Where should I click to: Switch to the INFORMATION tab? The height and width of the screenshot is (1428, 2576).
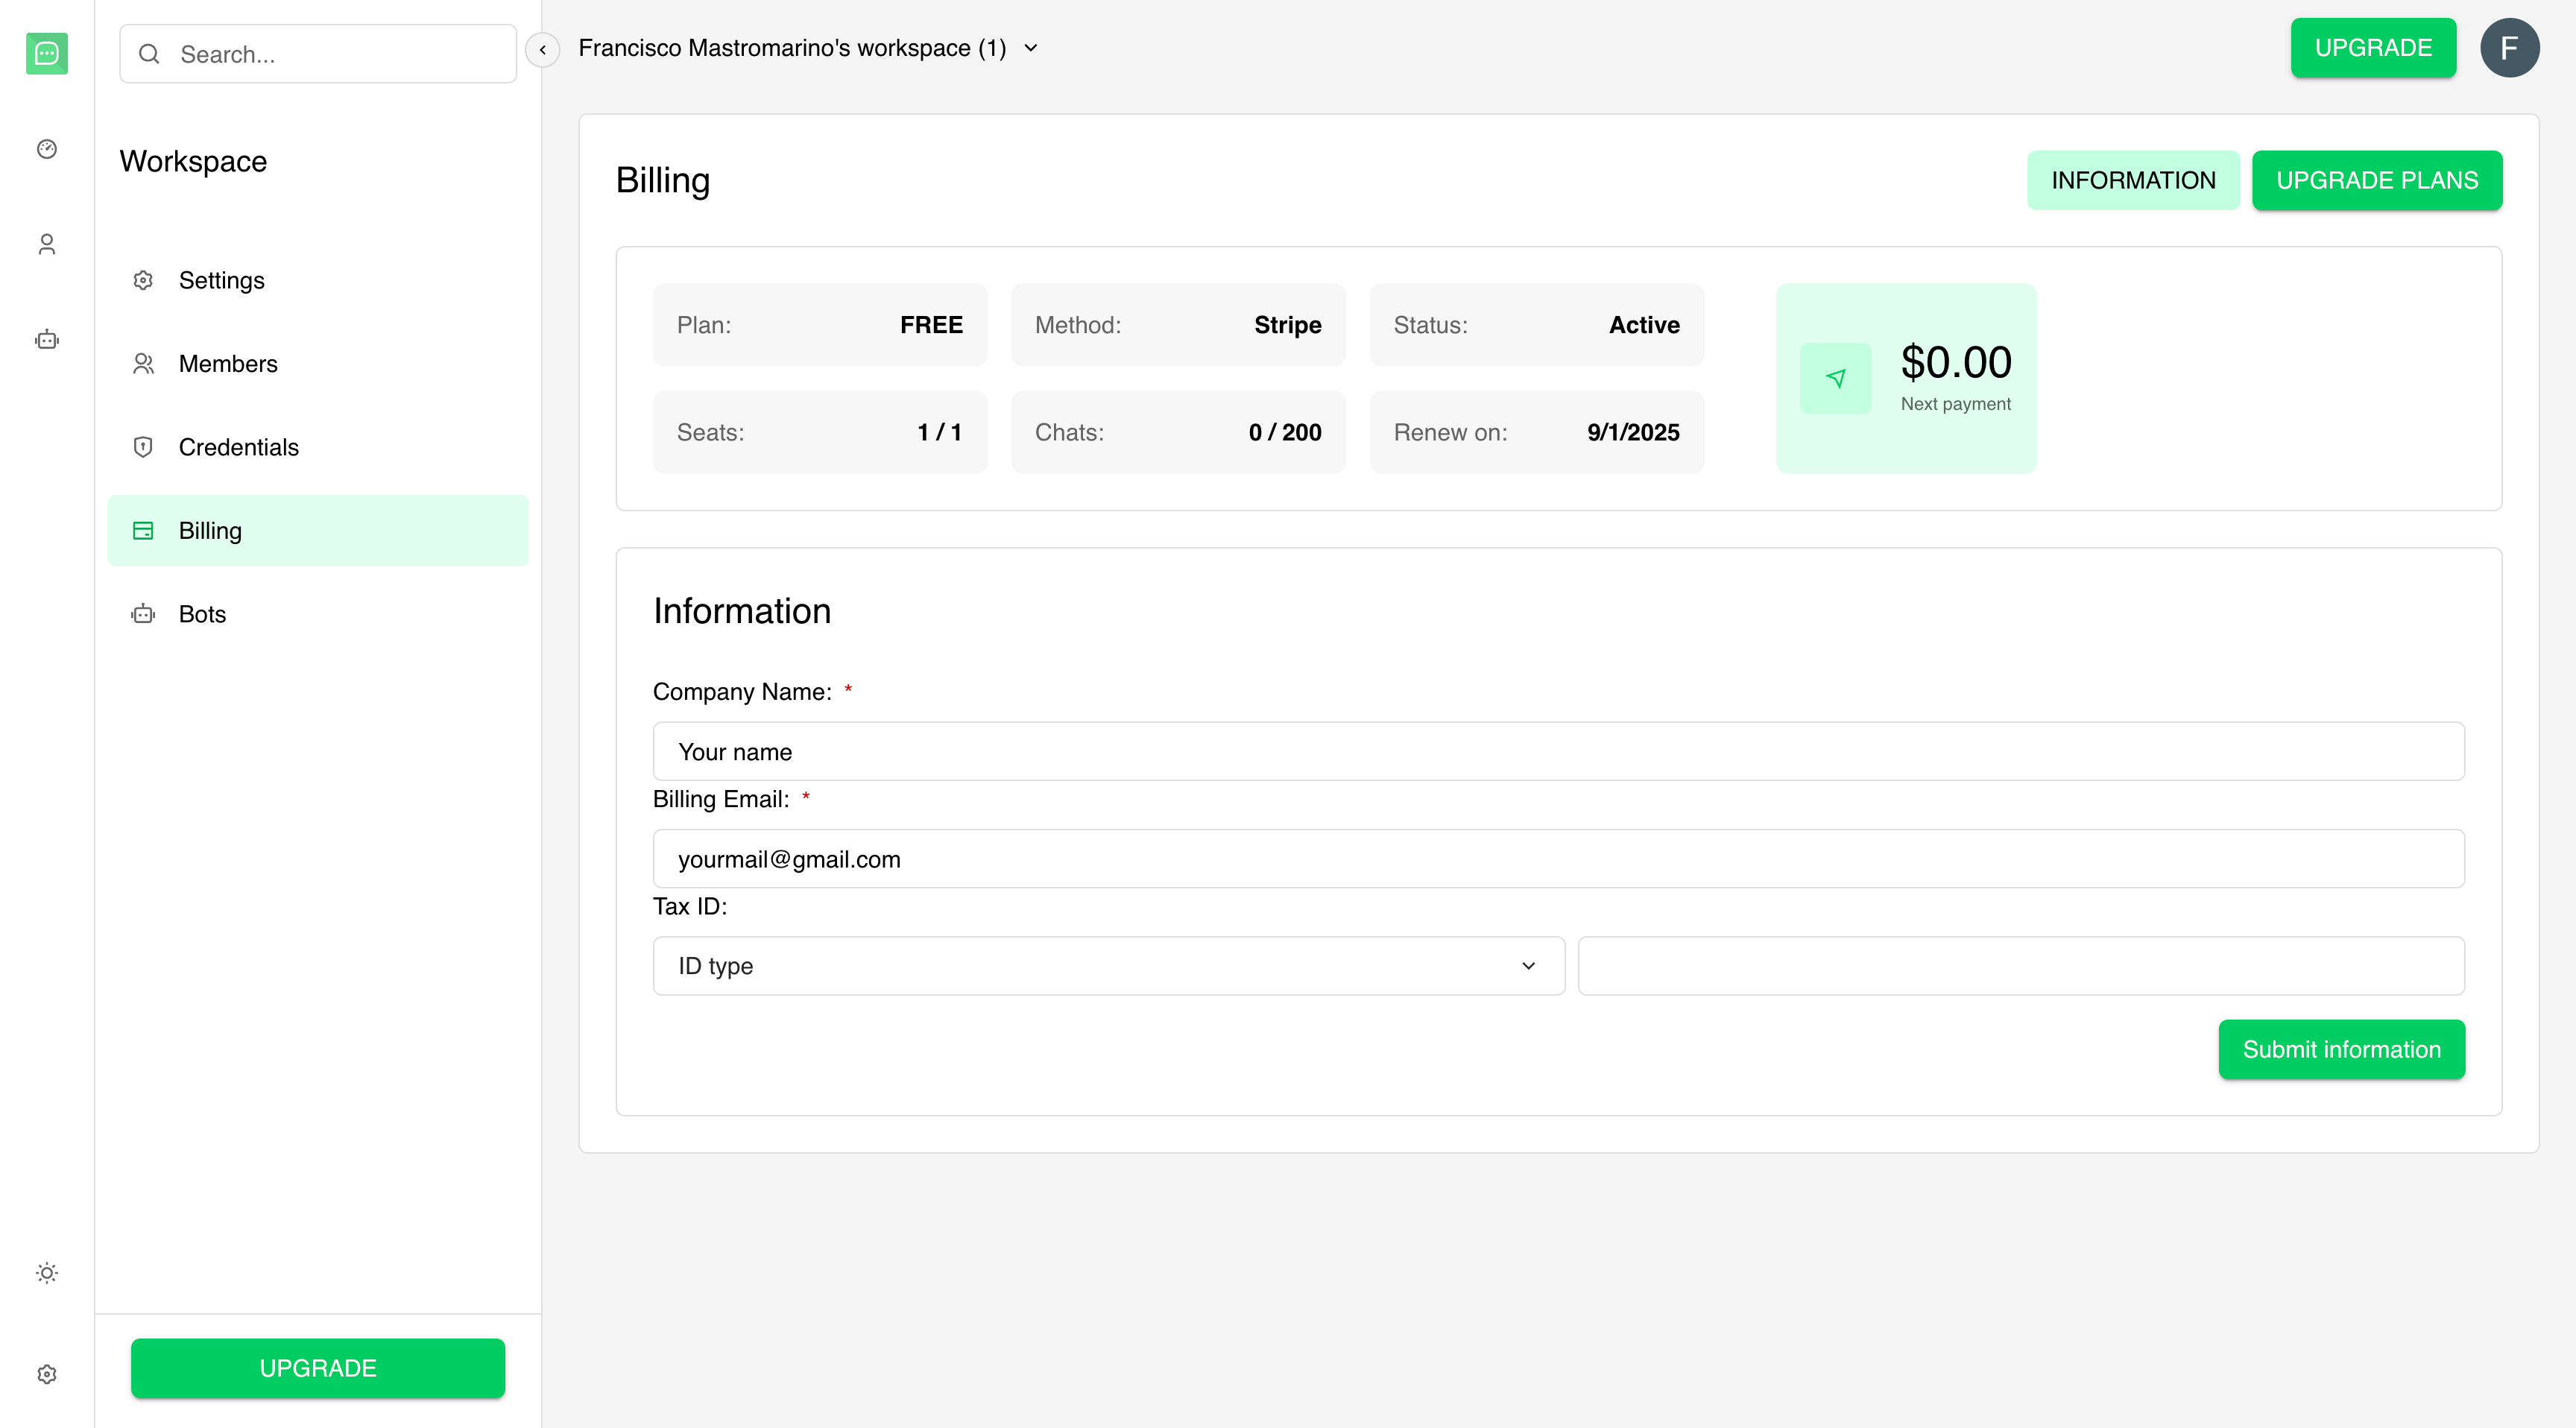(x=2132, y=180)
